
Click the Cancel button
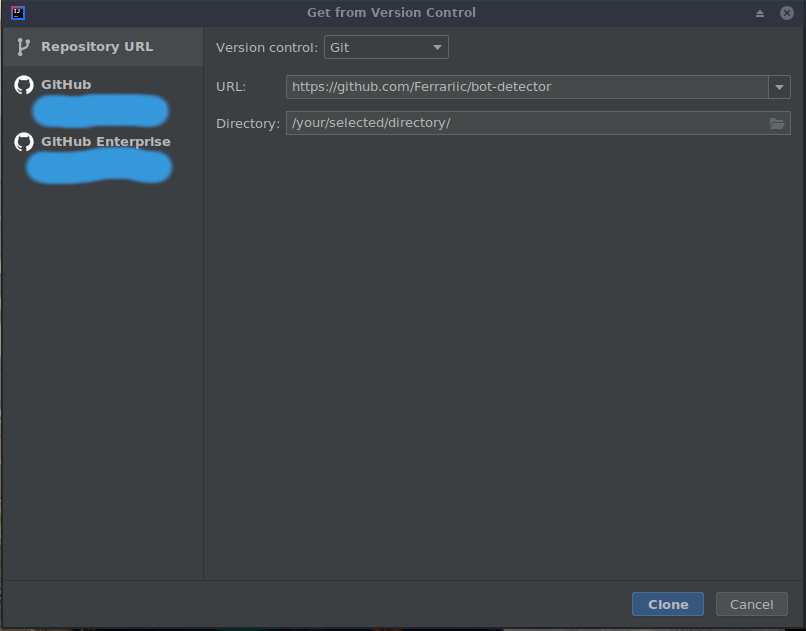coord(752,604)
